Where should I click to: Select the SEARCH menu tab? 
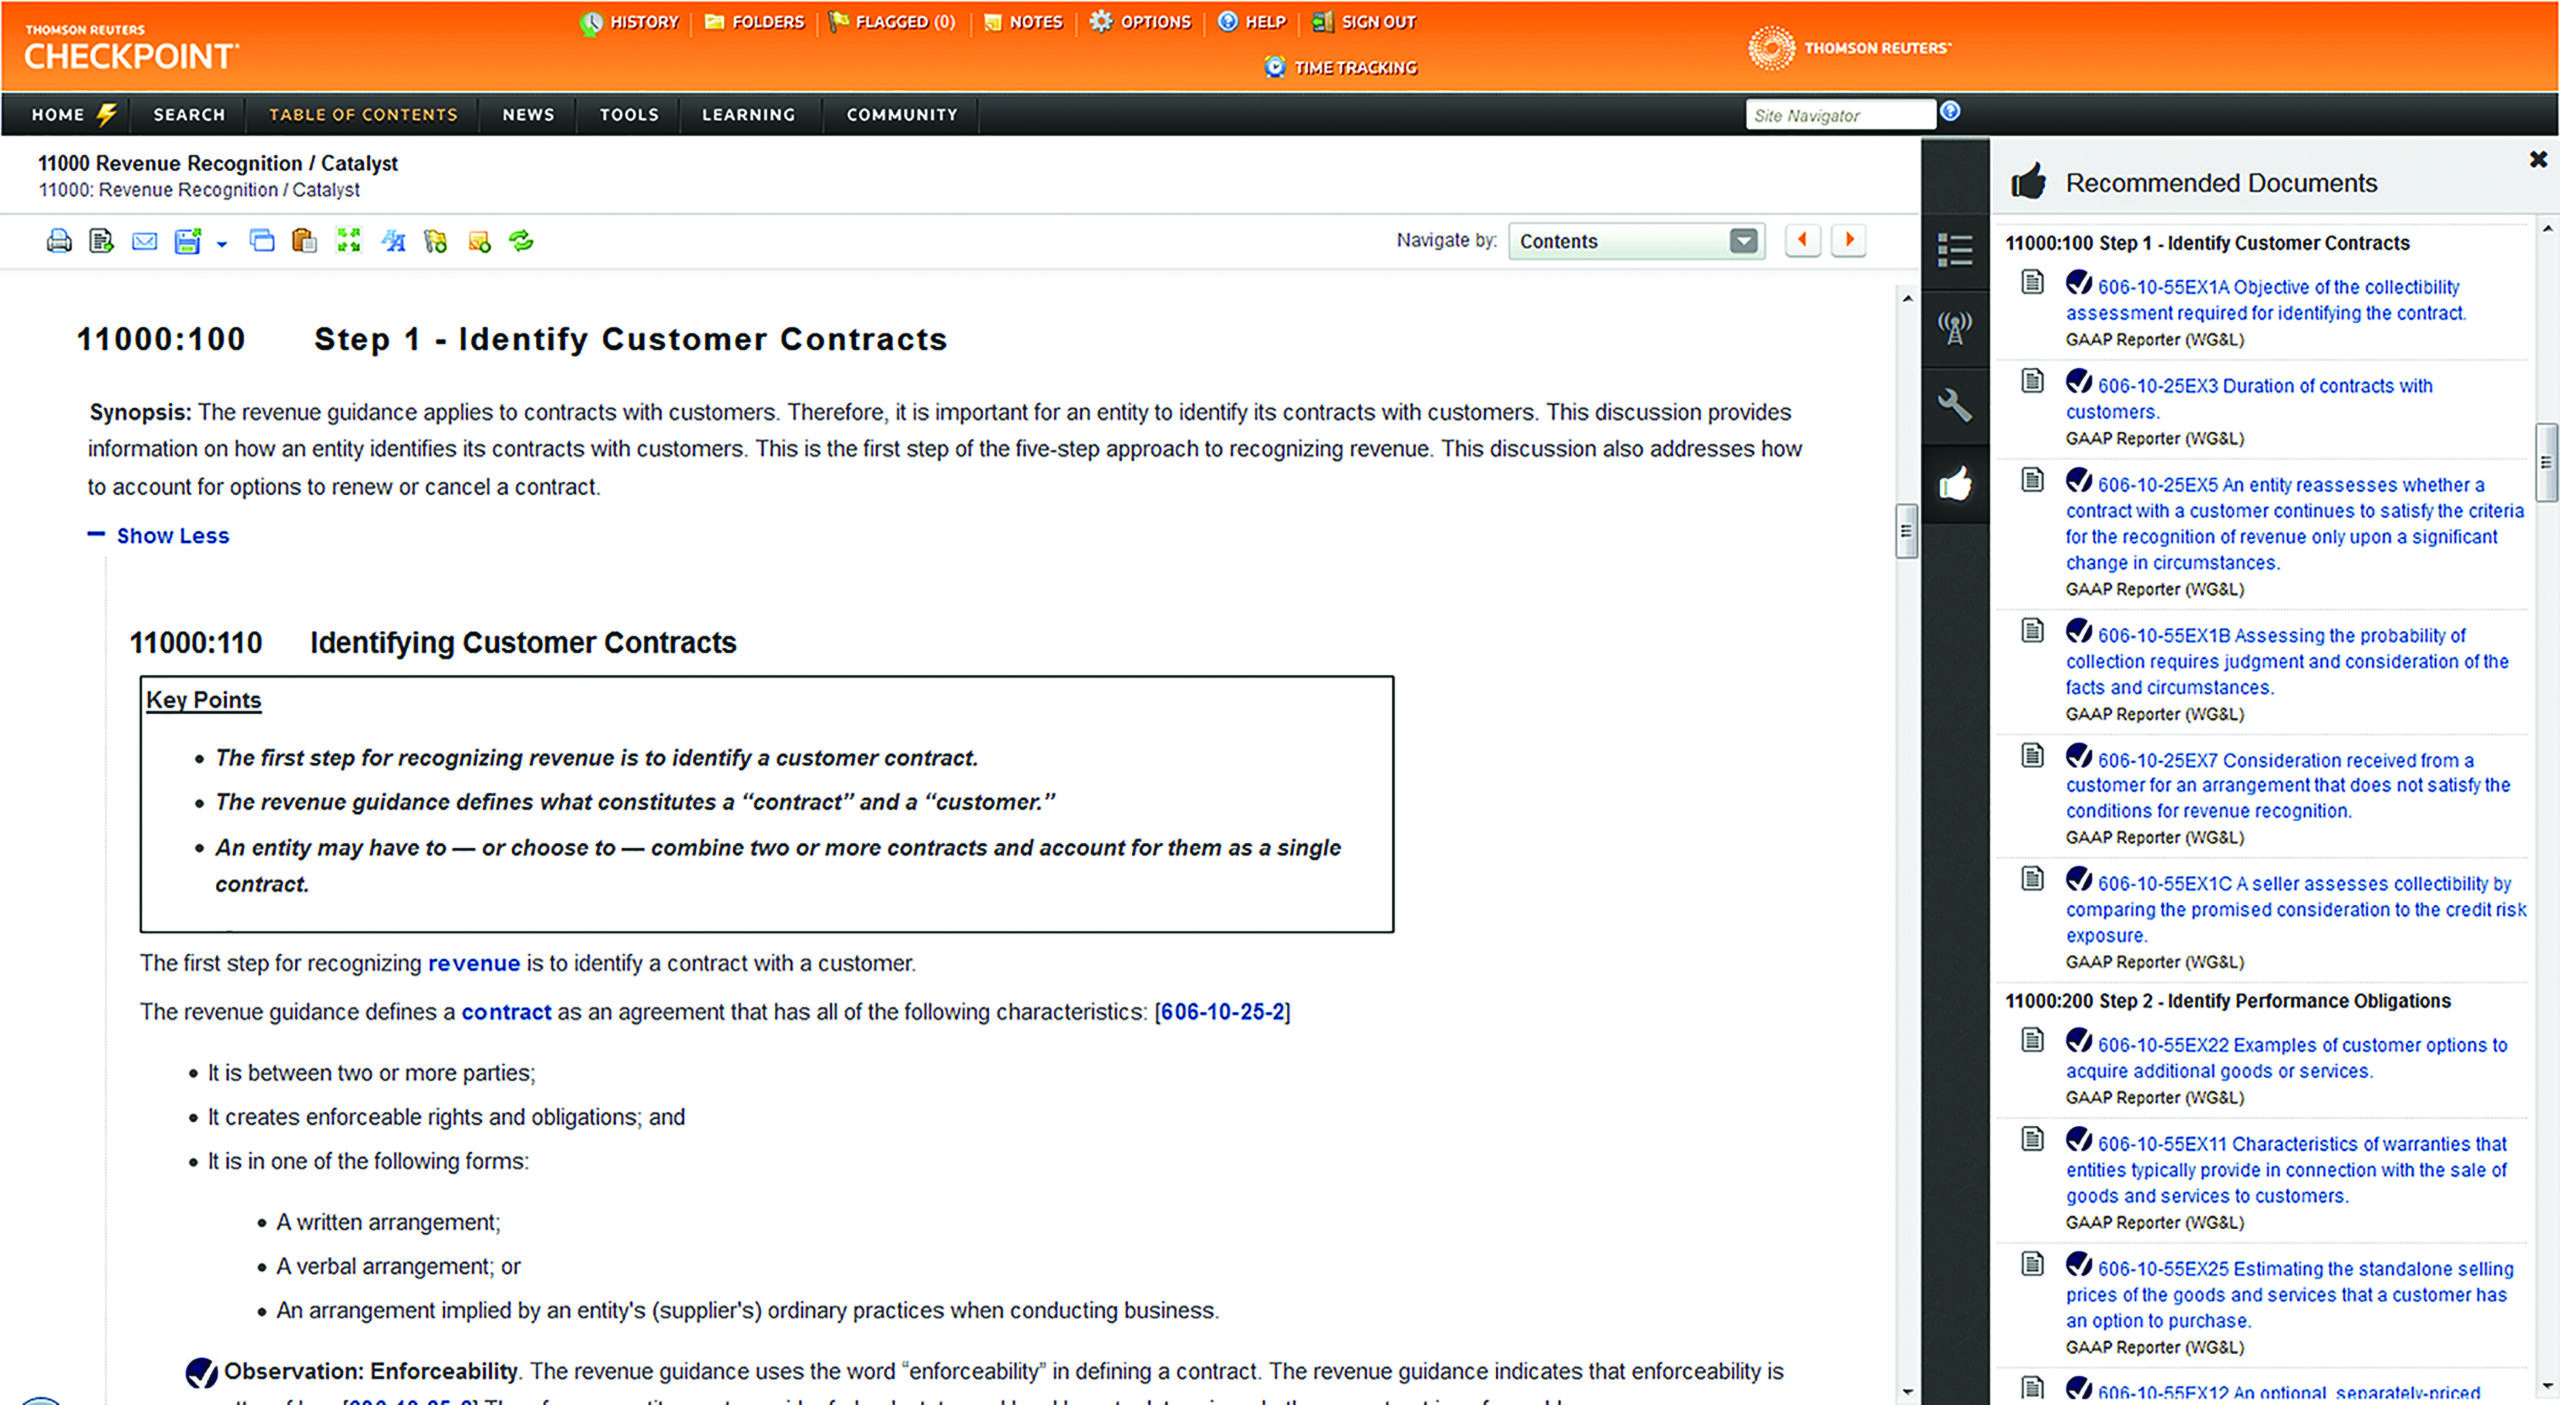[187, 112]
